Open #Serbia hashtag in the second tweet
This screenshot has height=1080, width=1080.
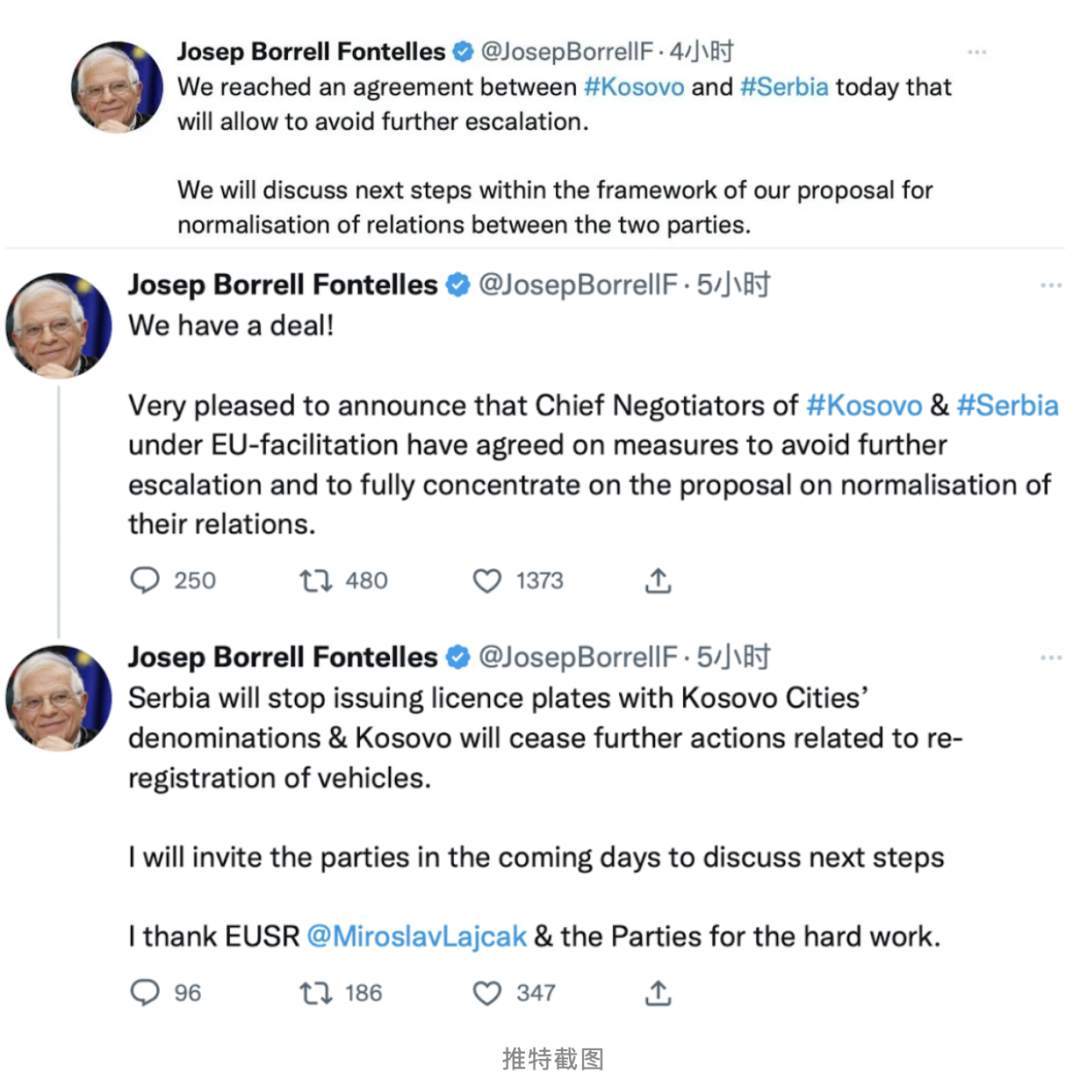pos(1007,405)
